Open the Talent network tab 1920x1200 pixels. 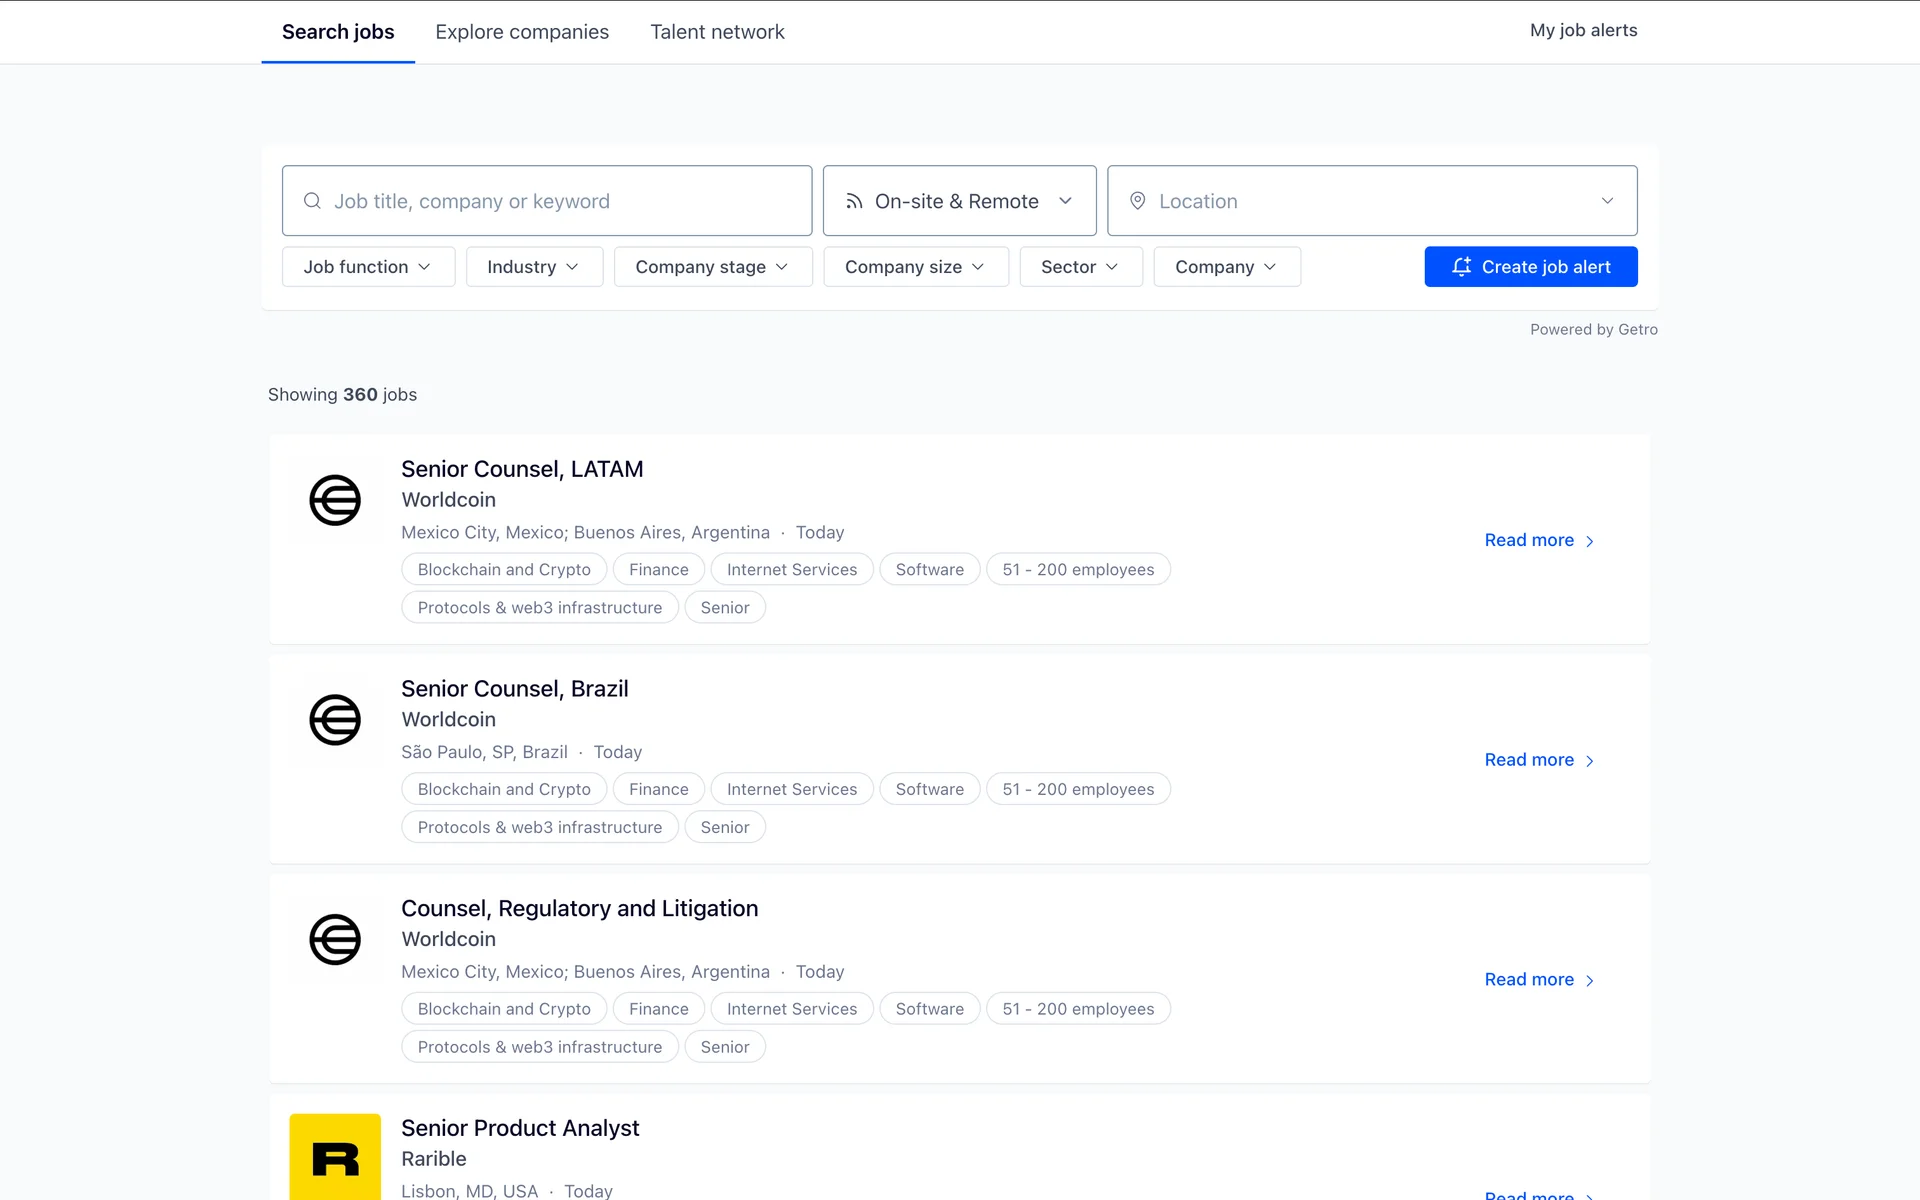[717, 32]
